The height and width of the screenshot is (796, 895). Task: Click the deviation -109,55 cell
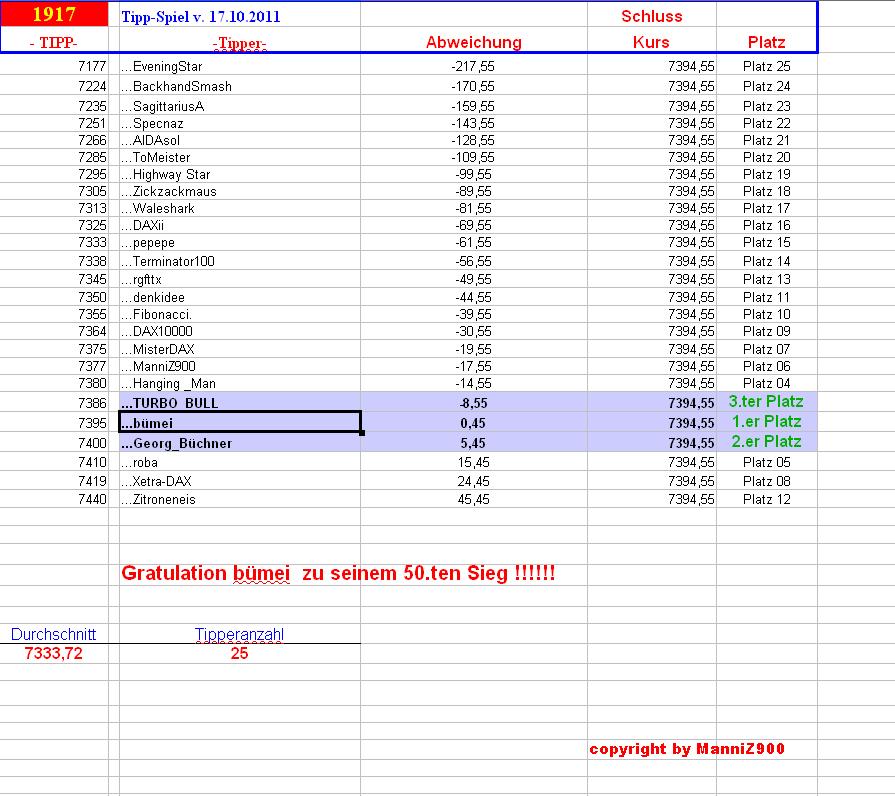coord(473,157)
